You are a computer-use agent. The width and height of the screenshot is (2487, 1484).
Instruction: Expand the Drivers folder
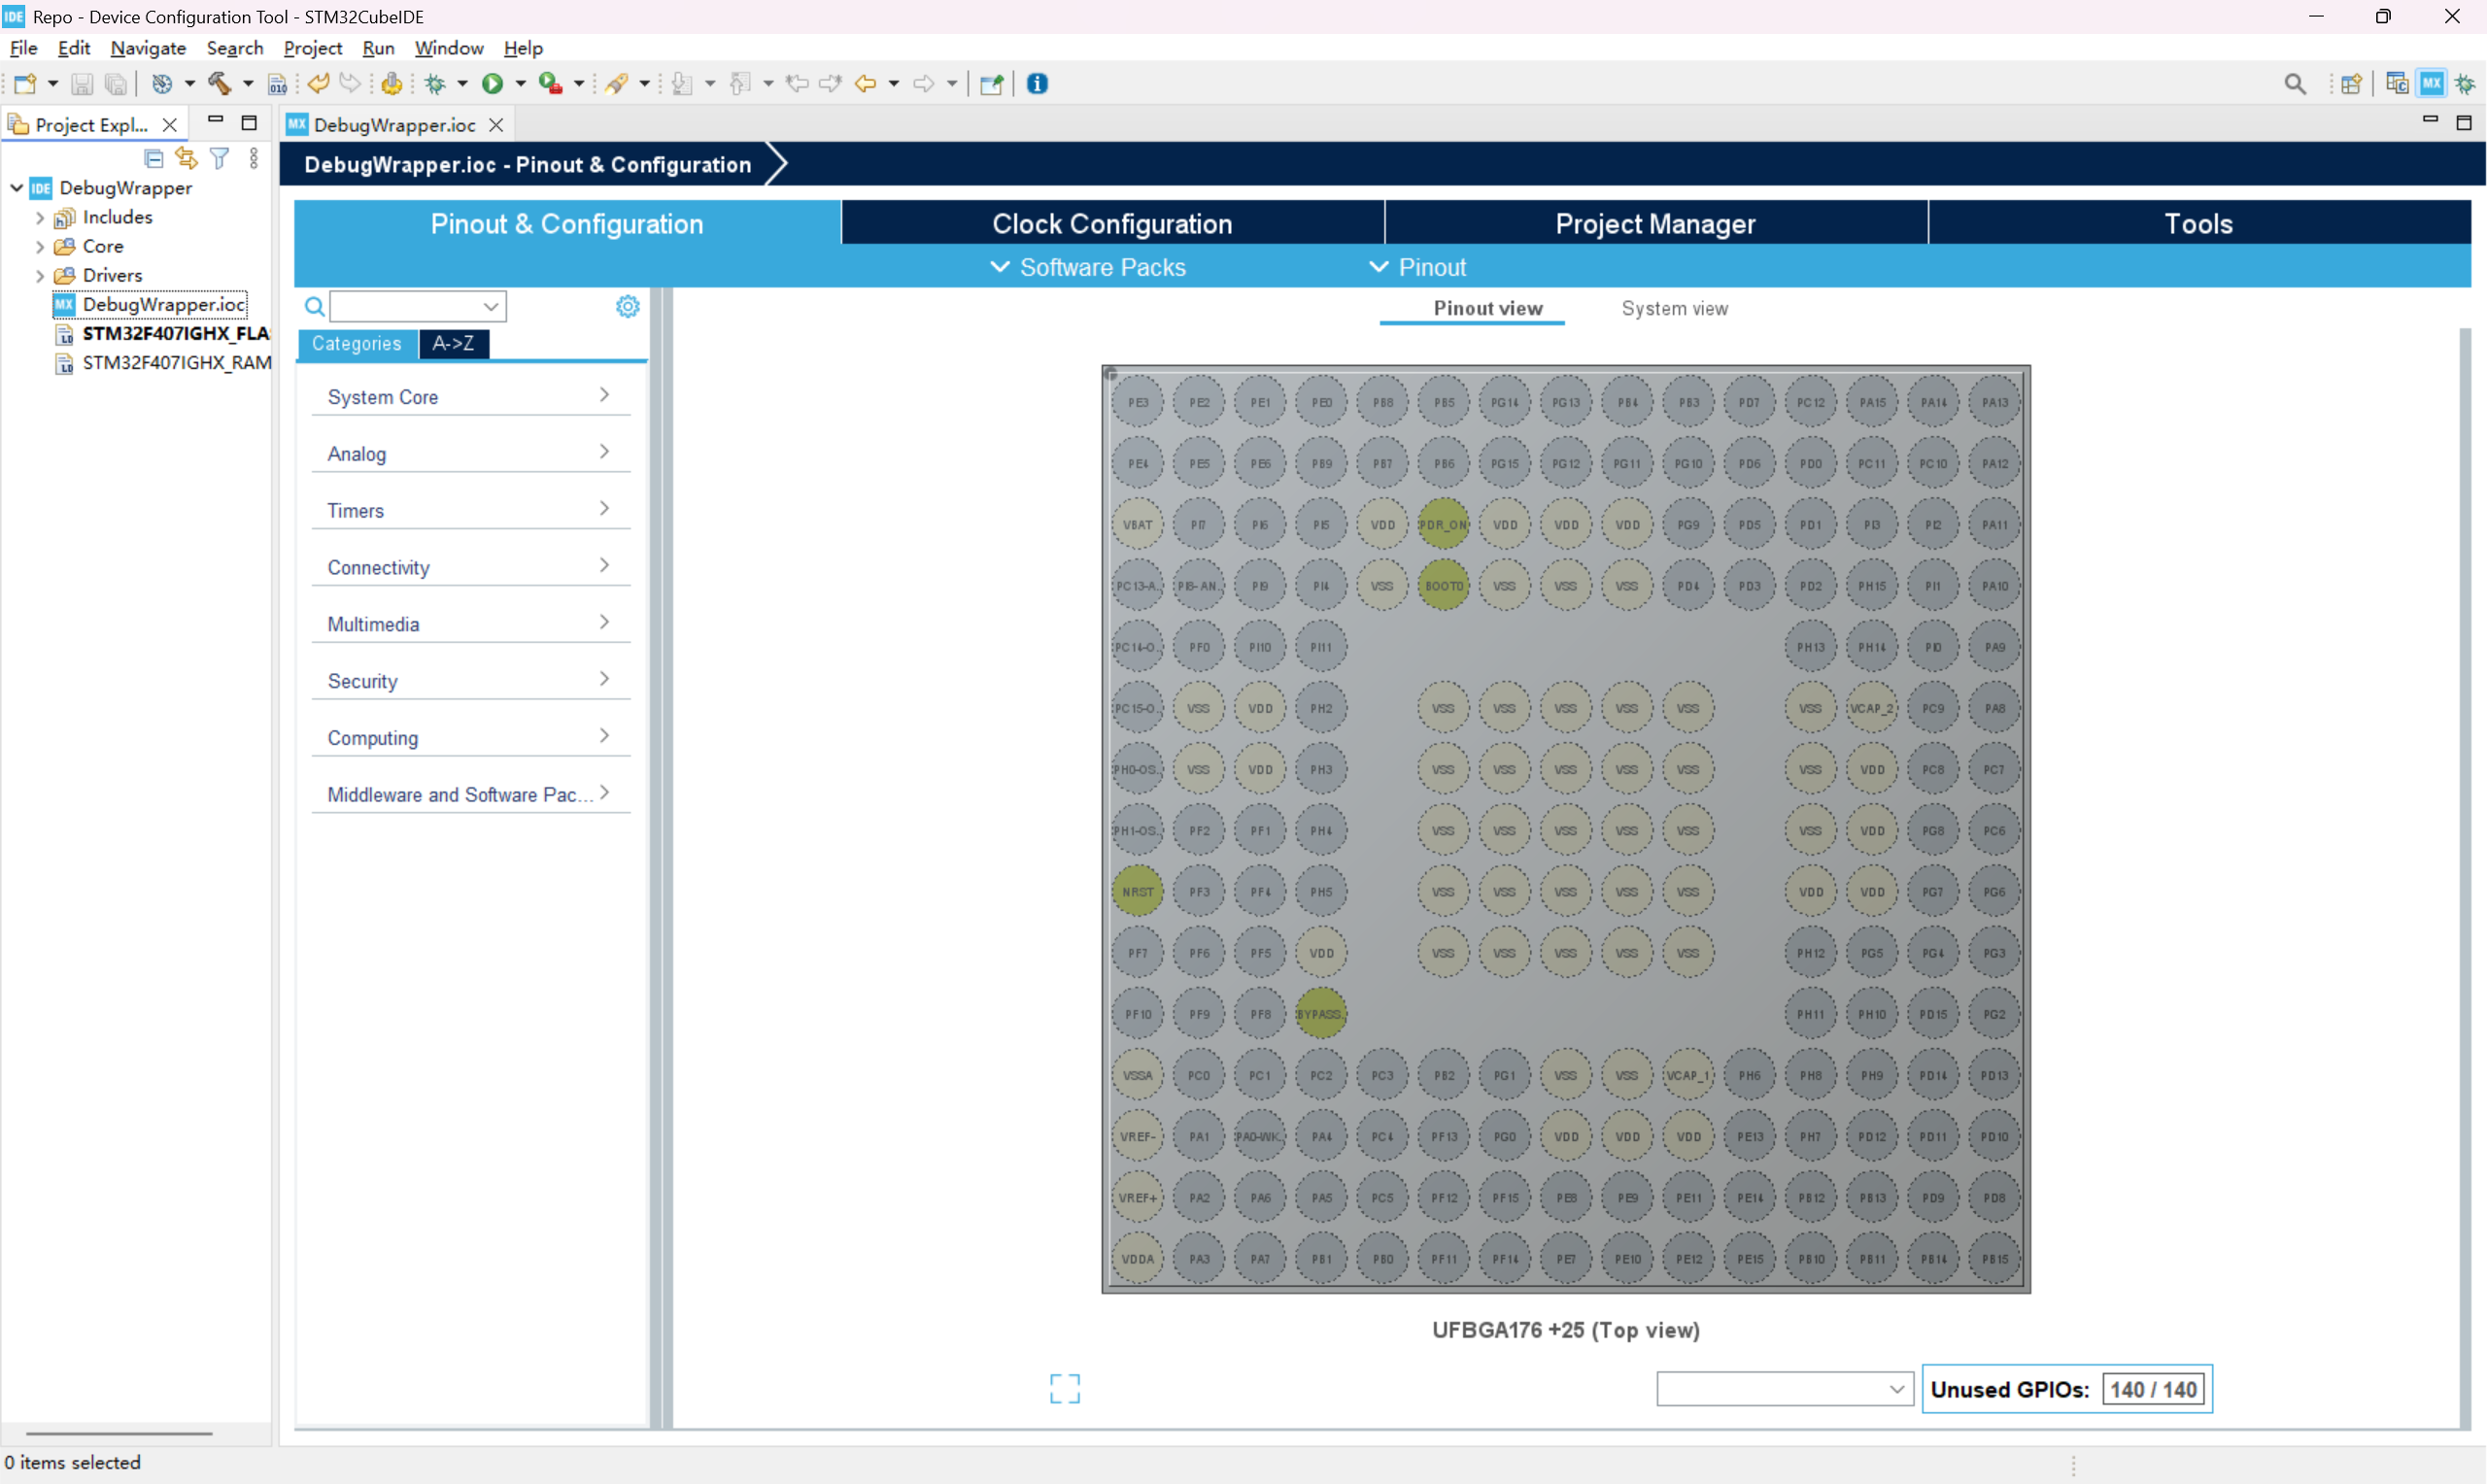(40, 276)
